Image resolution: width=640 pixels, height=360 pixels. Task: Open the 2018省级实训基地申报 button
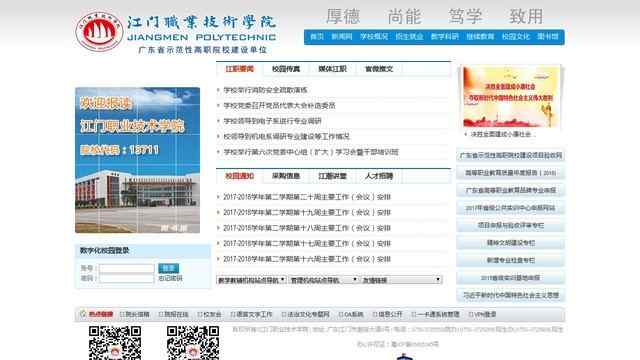click(511, 278)
